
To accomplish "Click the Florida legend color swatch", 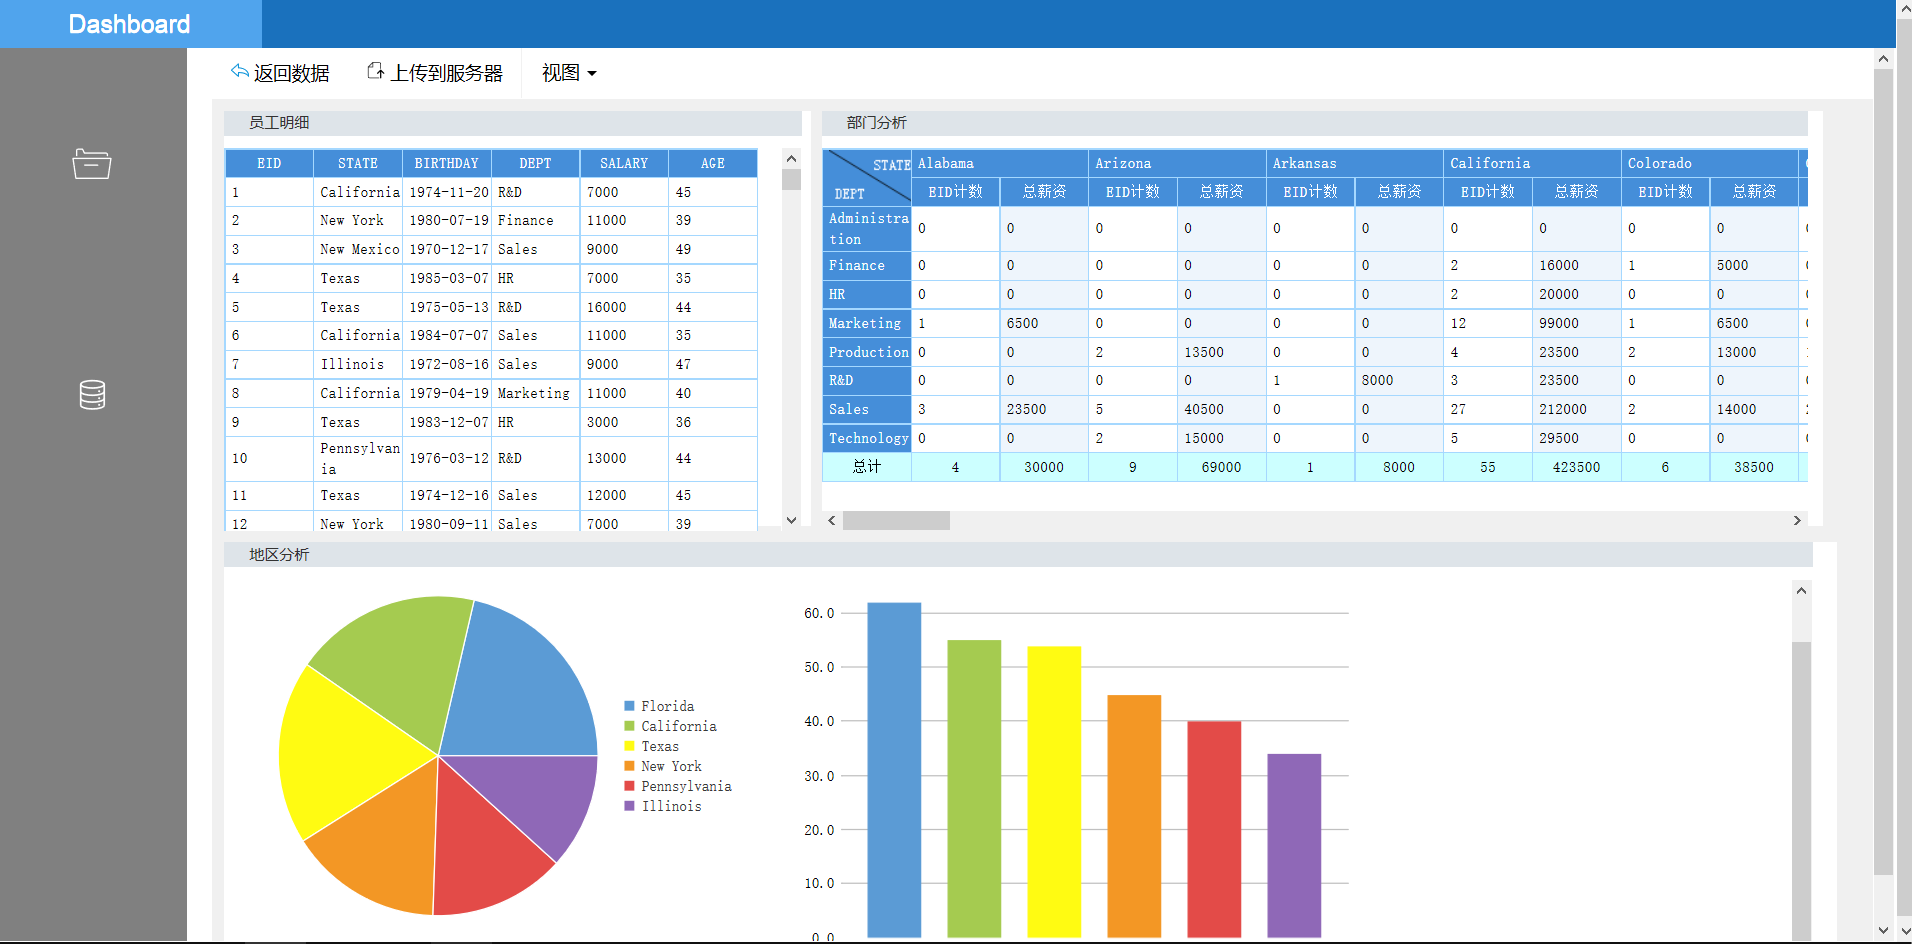I will pyautogui.click(x=630, y=706).
